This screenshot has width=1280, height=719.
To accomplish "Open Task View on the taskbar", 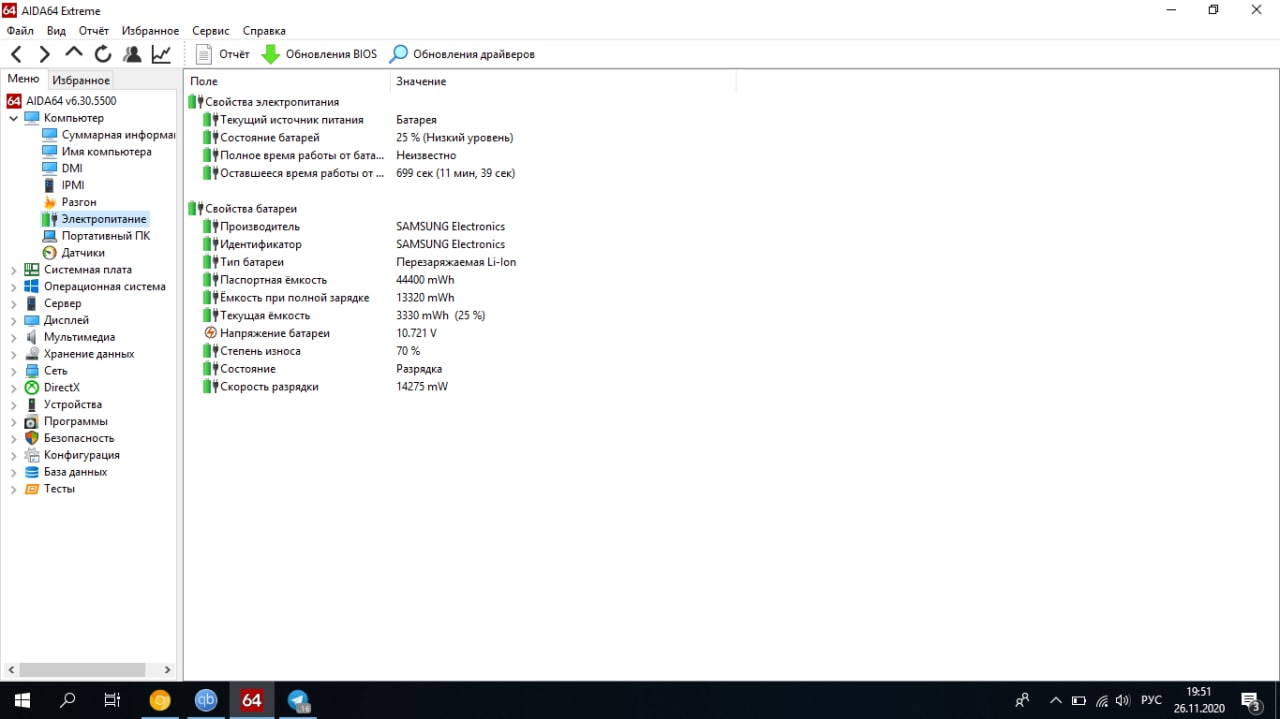I will tap(113, 700).
